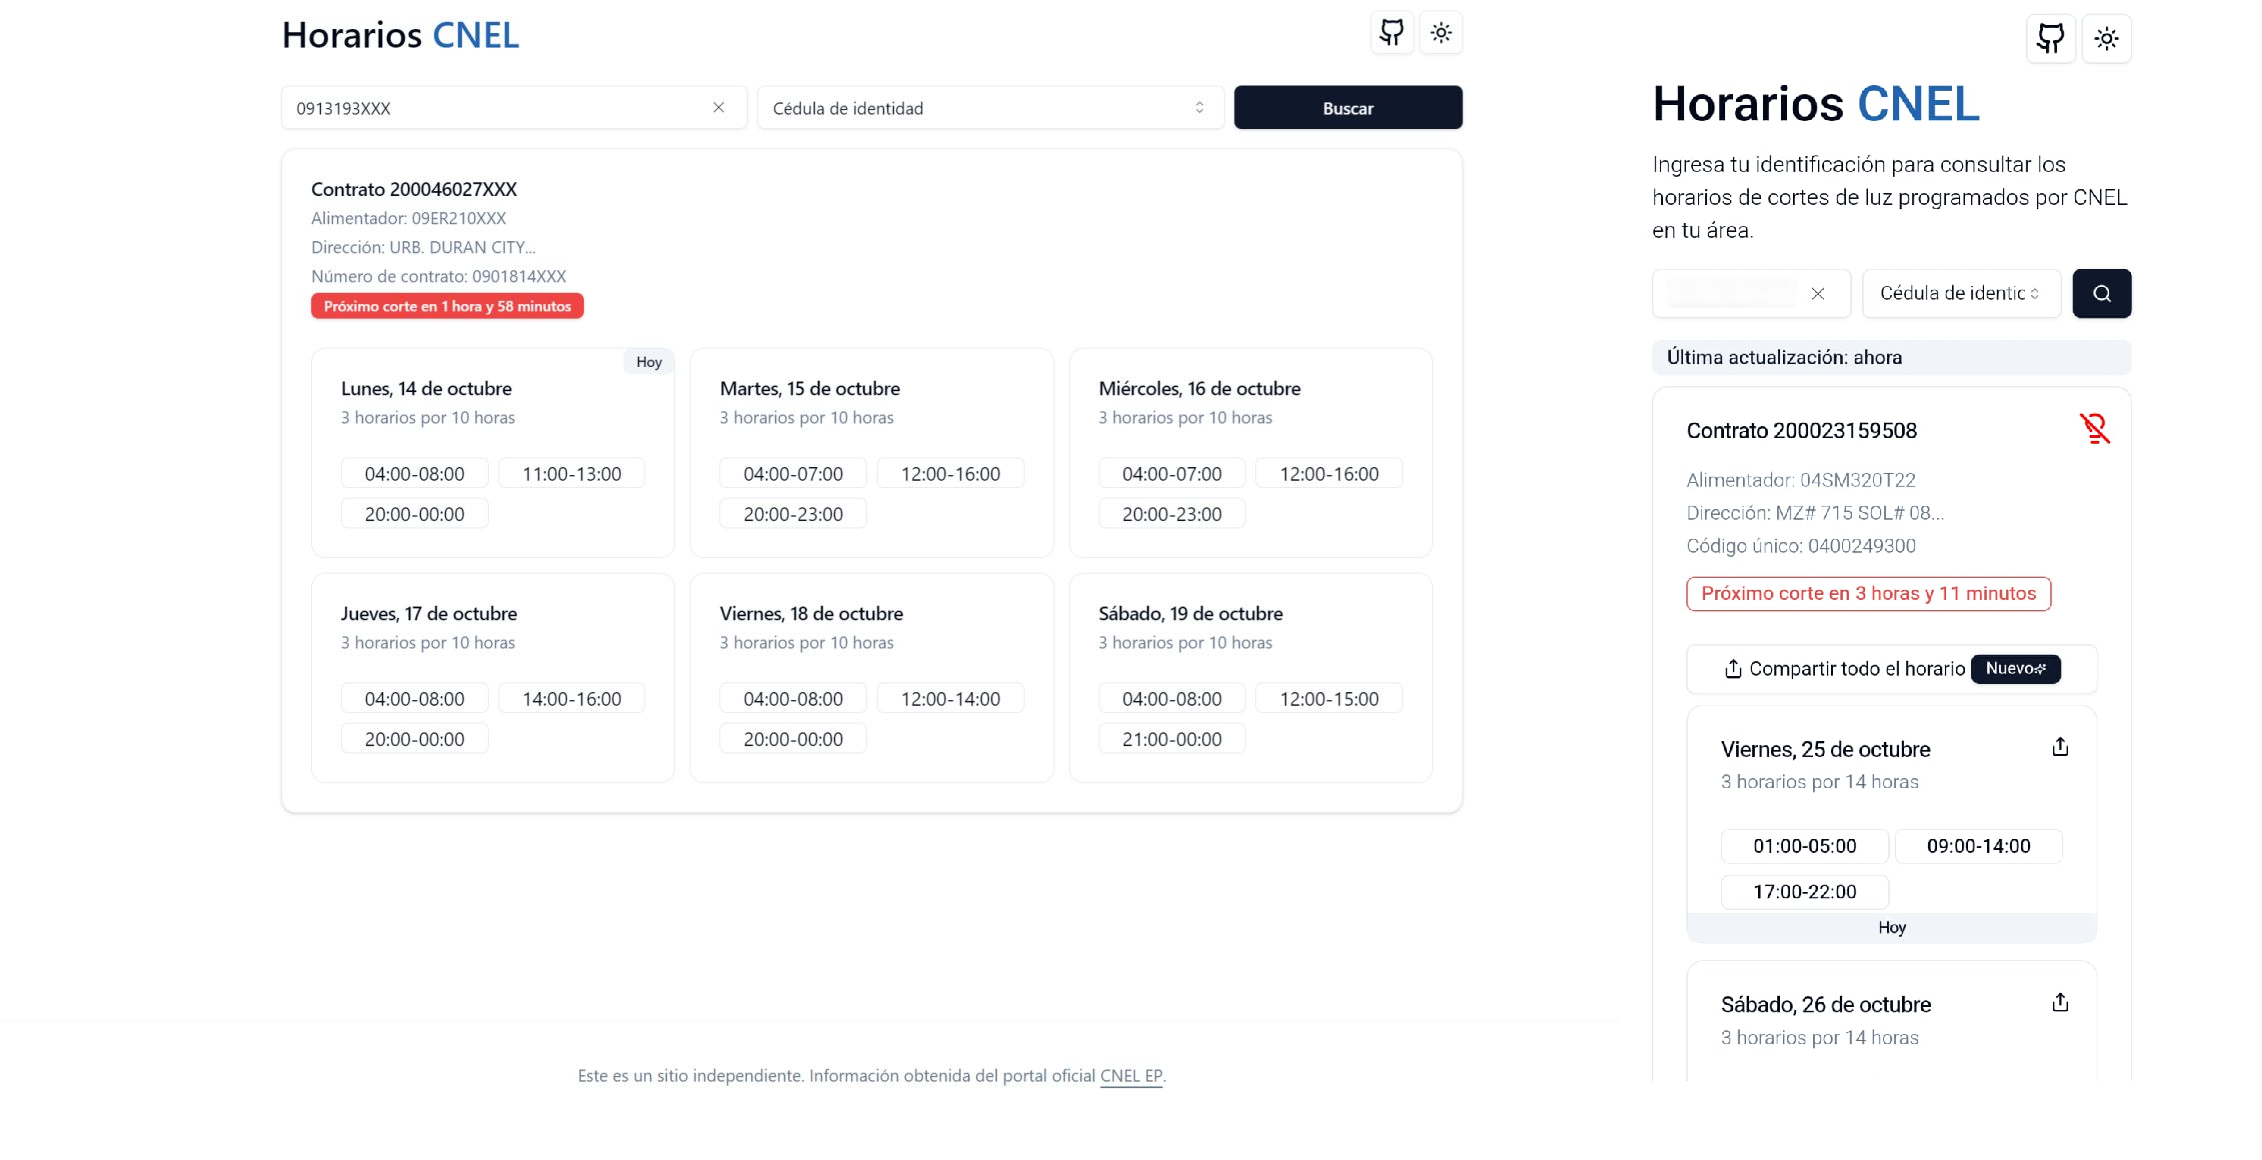Select the 12:00-14:00 slot on Viernes 18
2262x1160 pixels.
pos(950,698)
